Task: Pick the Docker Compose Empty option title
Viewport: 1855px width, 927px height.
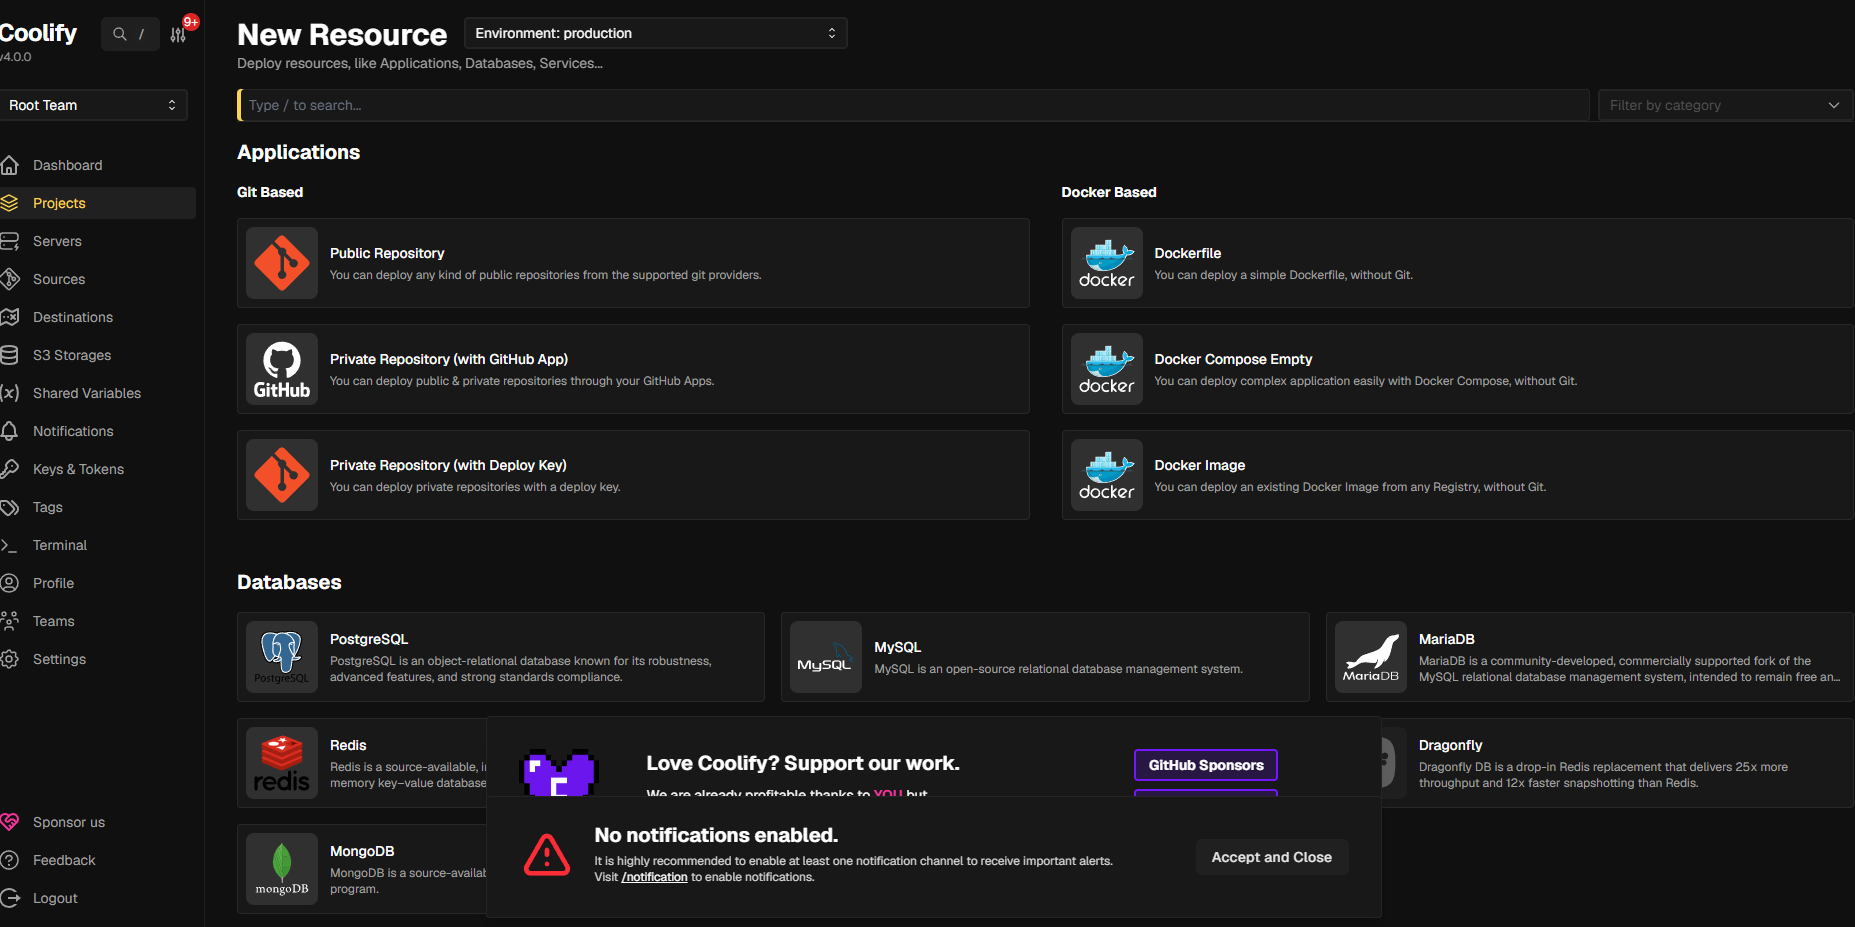Action: tap(1233, 359)
